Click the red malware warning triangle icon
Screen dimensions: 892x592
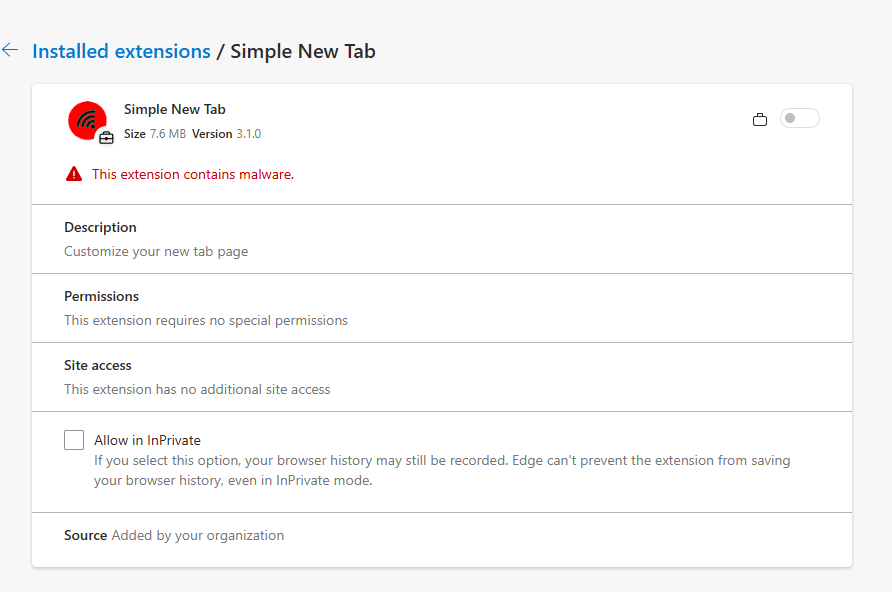click(74, 174)
